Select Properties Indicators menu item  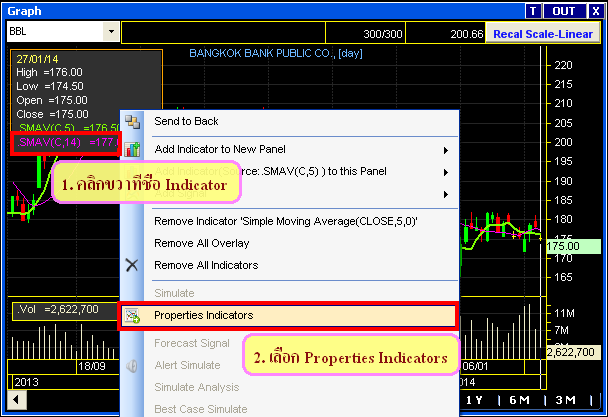click(x=288, y=316)
